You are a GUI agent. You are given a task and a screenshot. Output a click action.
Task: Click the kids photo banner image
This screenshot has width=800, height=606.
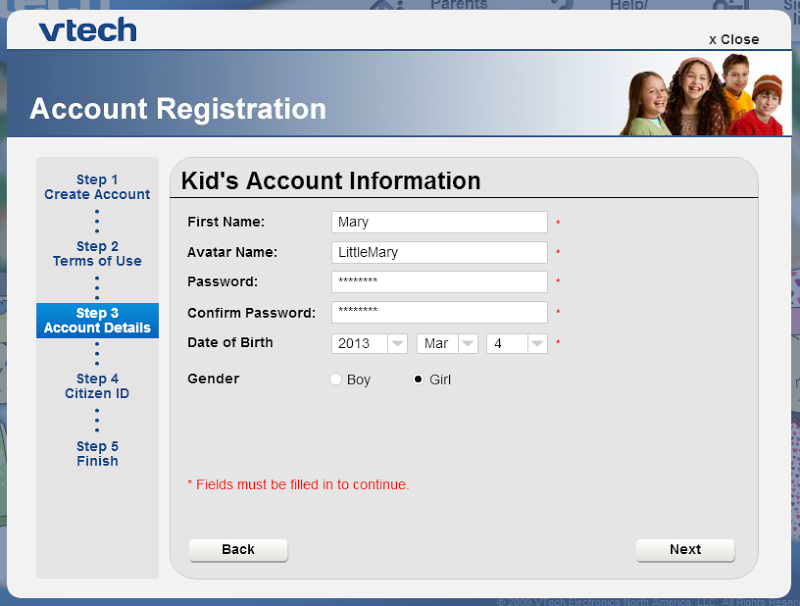point(702,95)
